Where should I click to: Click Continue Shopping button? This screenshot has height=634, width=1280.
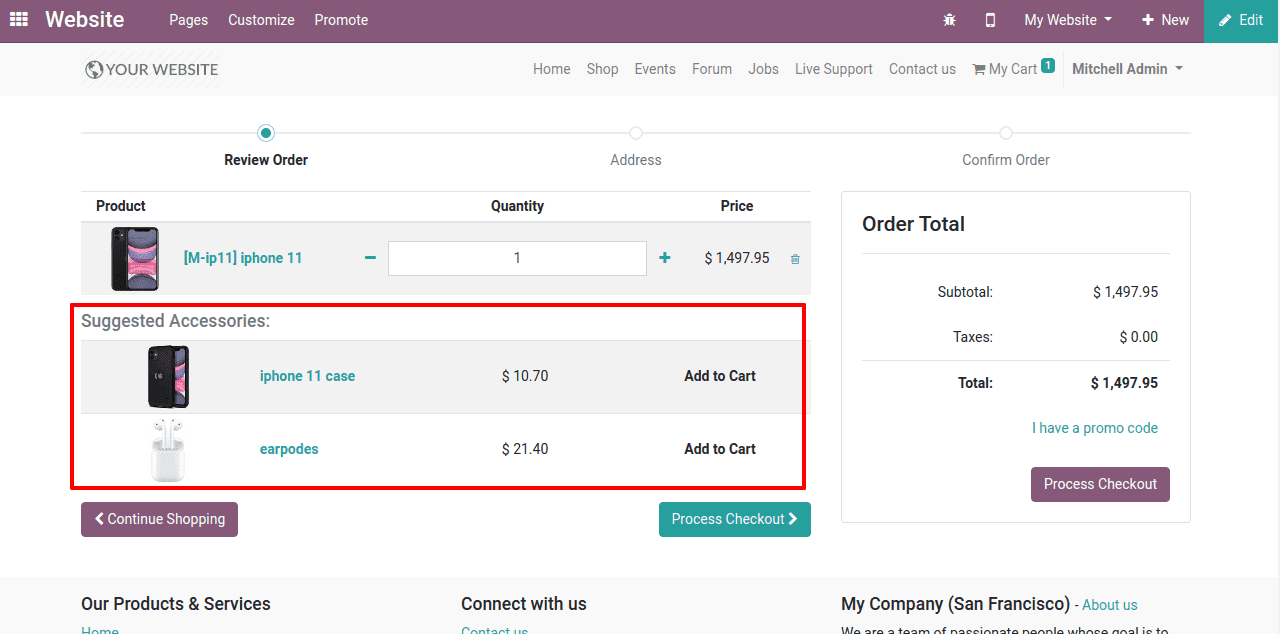159,519
